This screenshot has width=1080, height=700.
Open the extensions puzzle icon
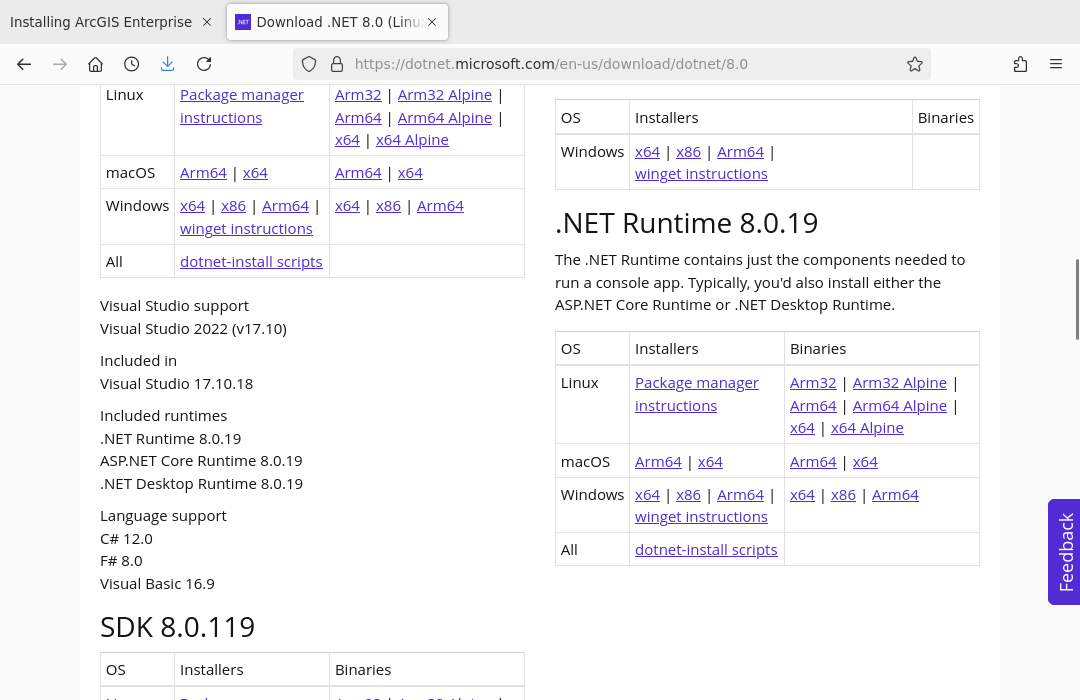[x=1020, y=64]
